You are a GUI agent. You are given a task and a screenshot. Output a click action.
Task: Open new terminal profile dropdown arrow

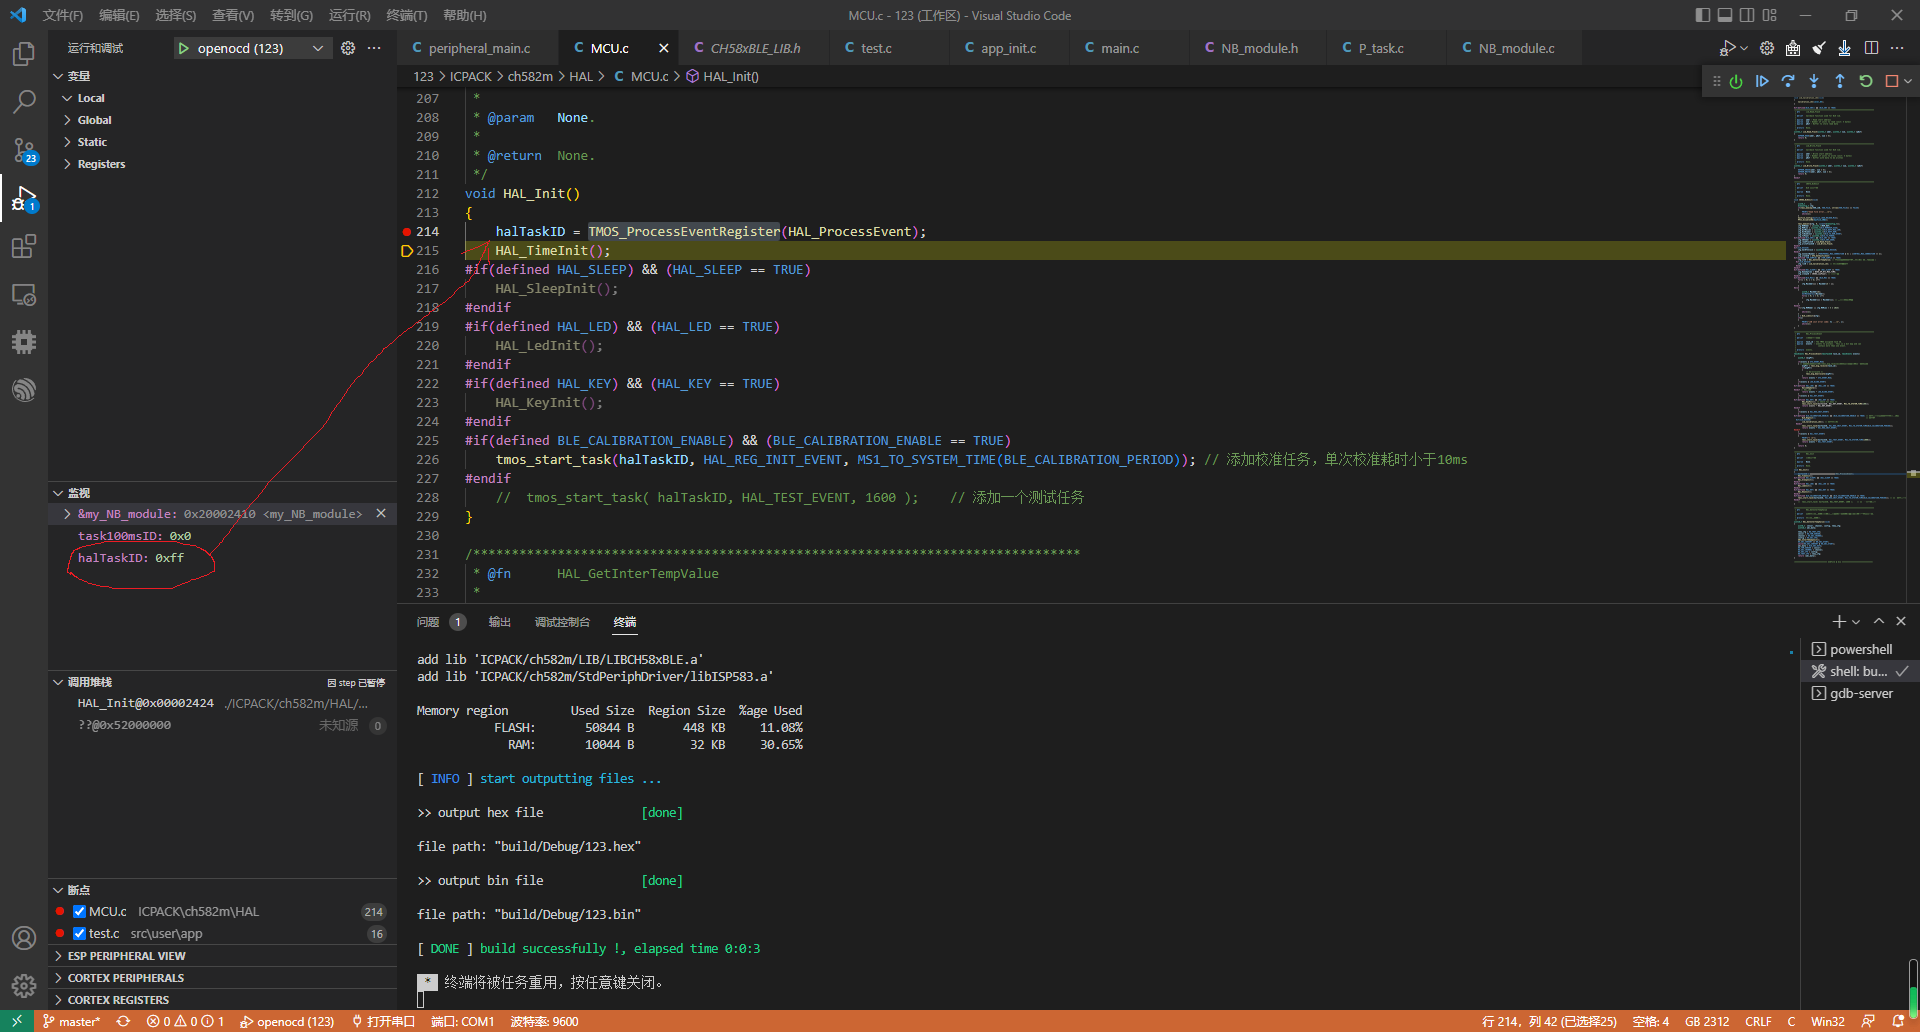point(1856,622)
